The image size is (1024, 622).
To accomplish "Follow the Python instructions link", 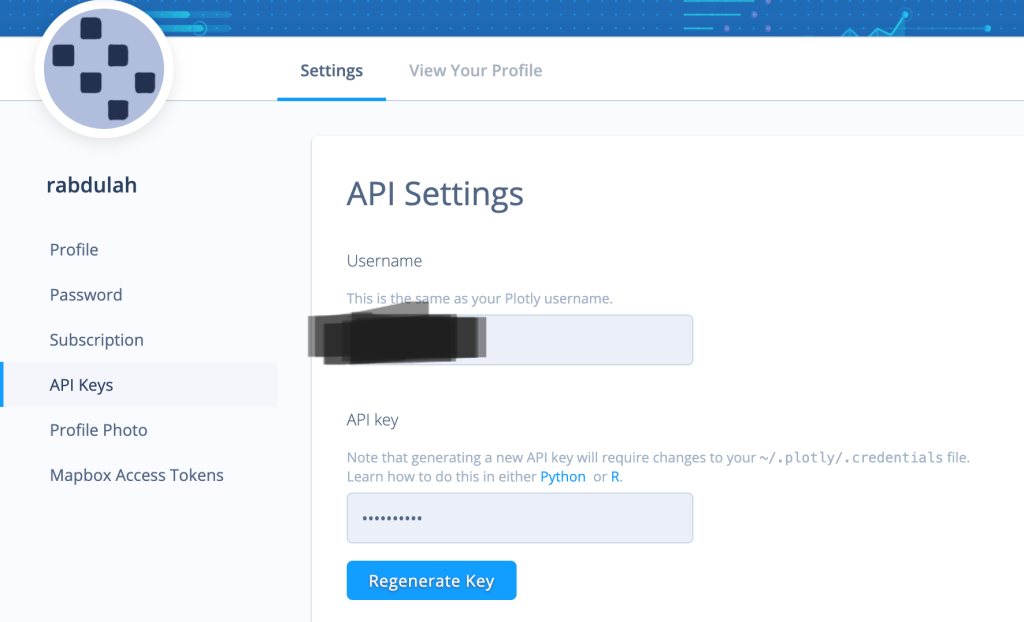I will point(563,477).
